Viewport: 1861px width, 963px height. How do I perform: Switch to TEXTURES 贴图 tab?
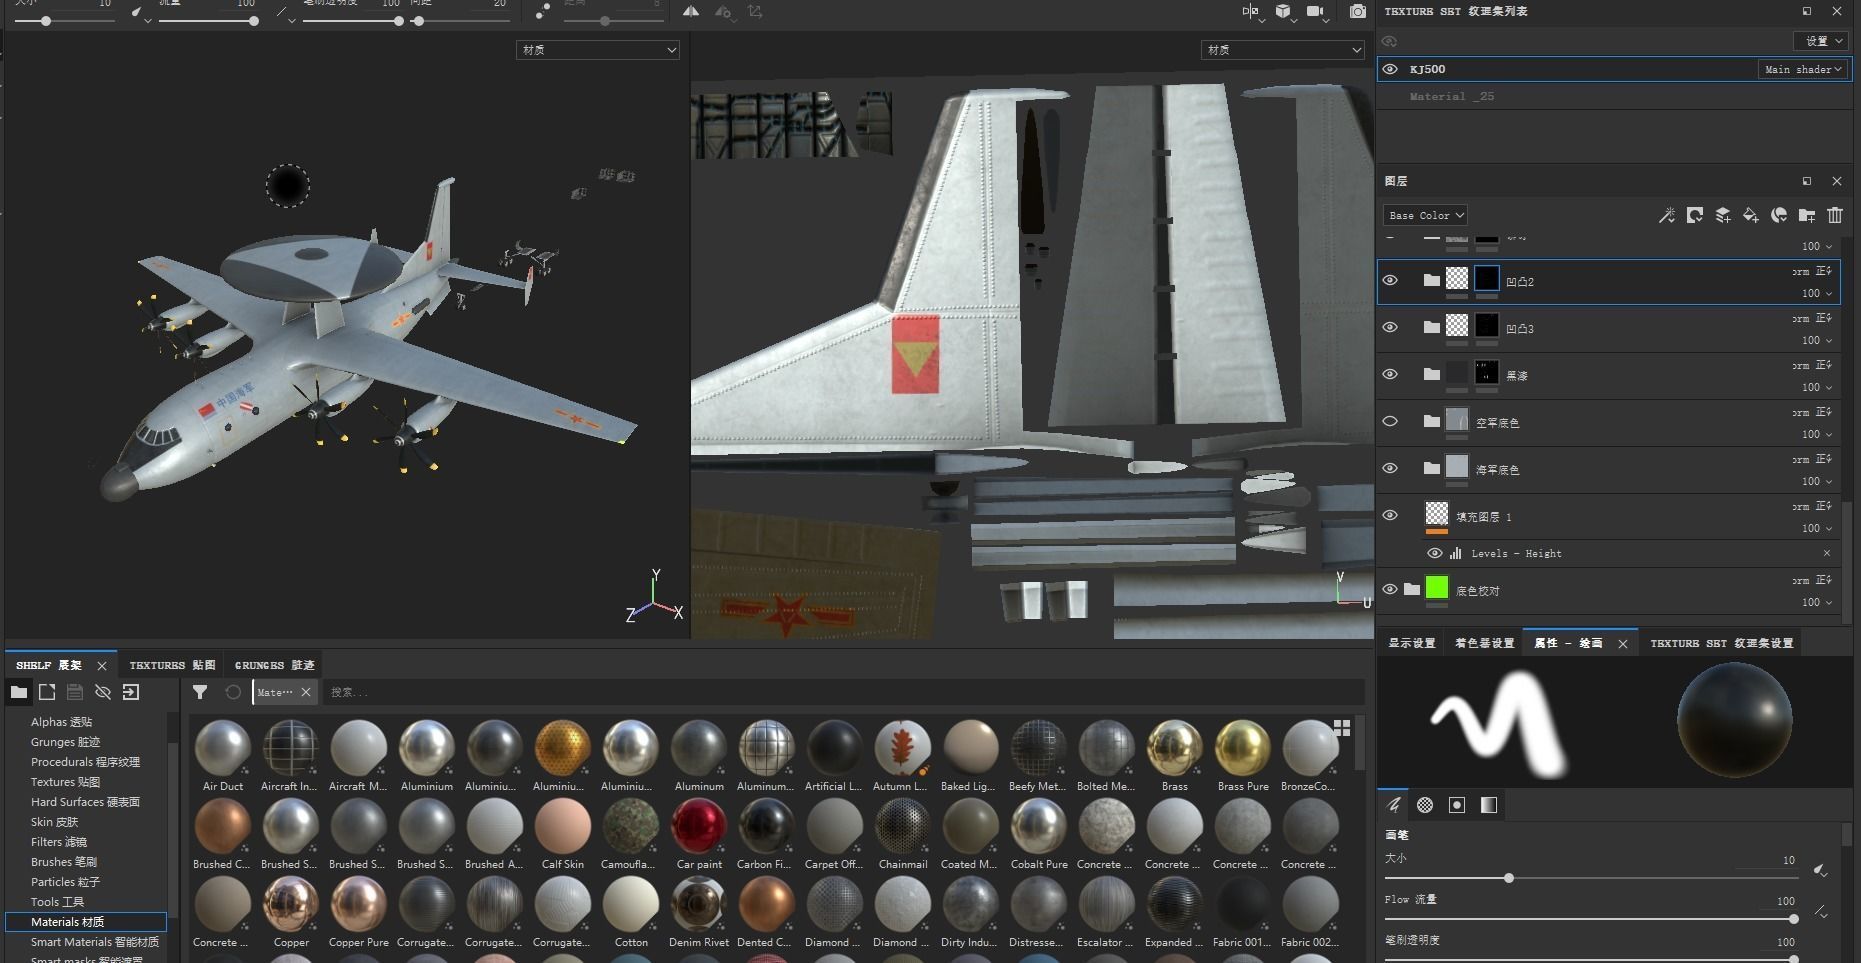pyautogui.click(x=172, y=665)
